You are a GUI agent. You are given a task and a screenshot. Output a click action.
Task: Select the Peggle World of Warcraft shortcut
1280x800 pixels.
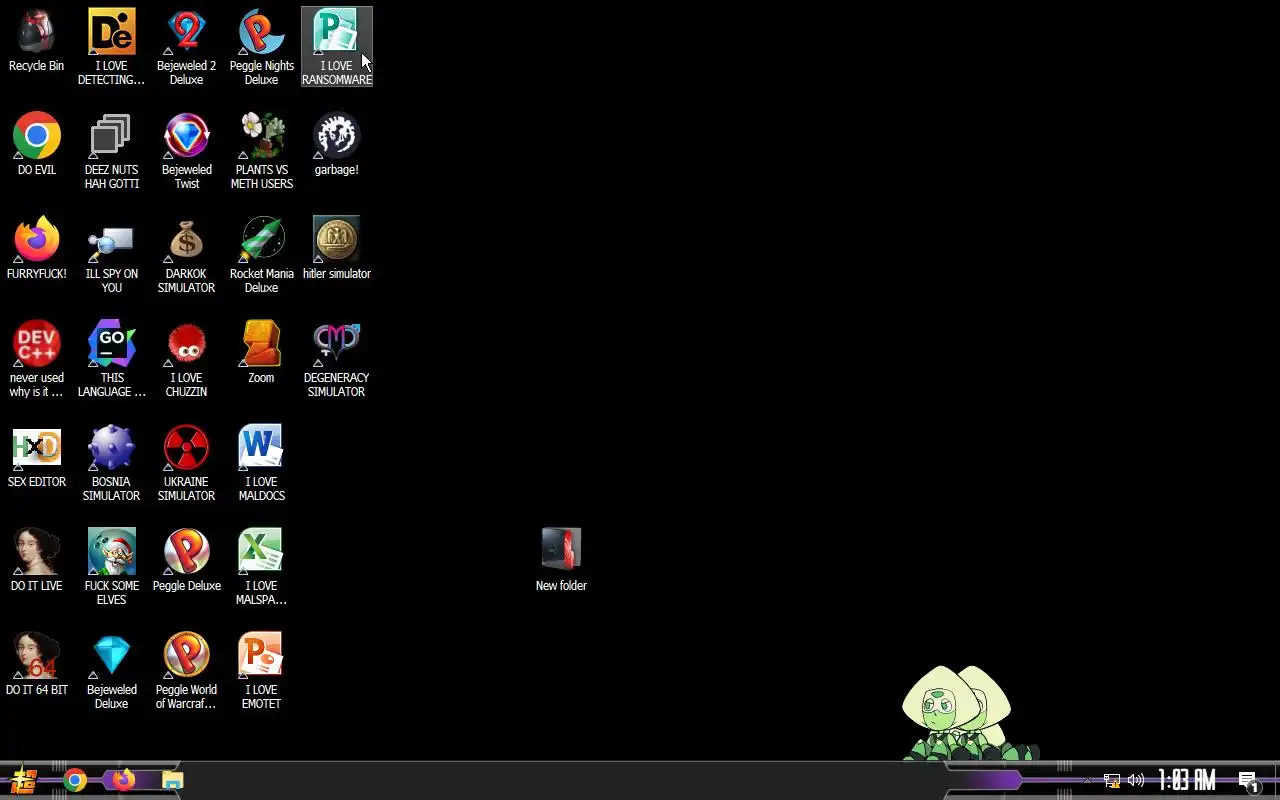[186, 671]
